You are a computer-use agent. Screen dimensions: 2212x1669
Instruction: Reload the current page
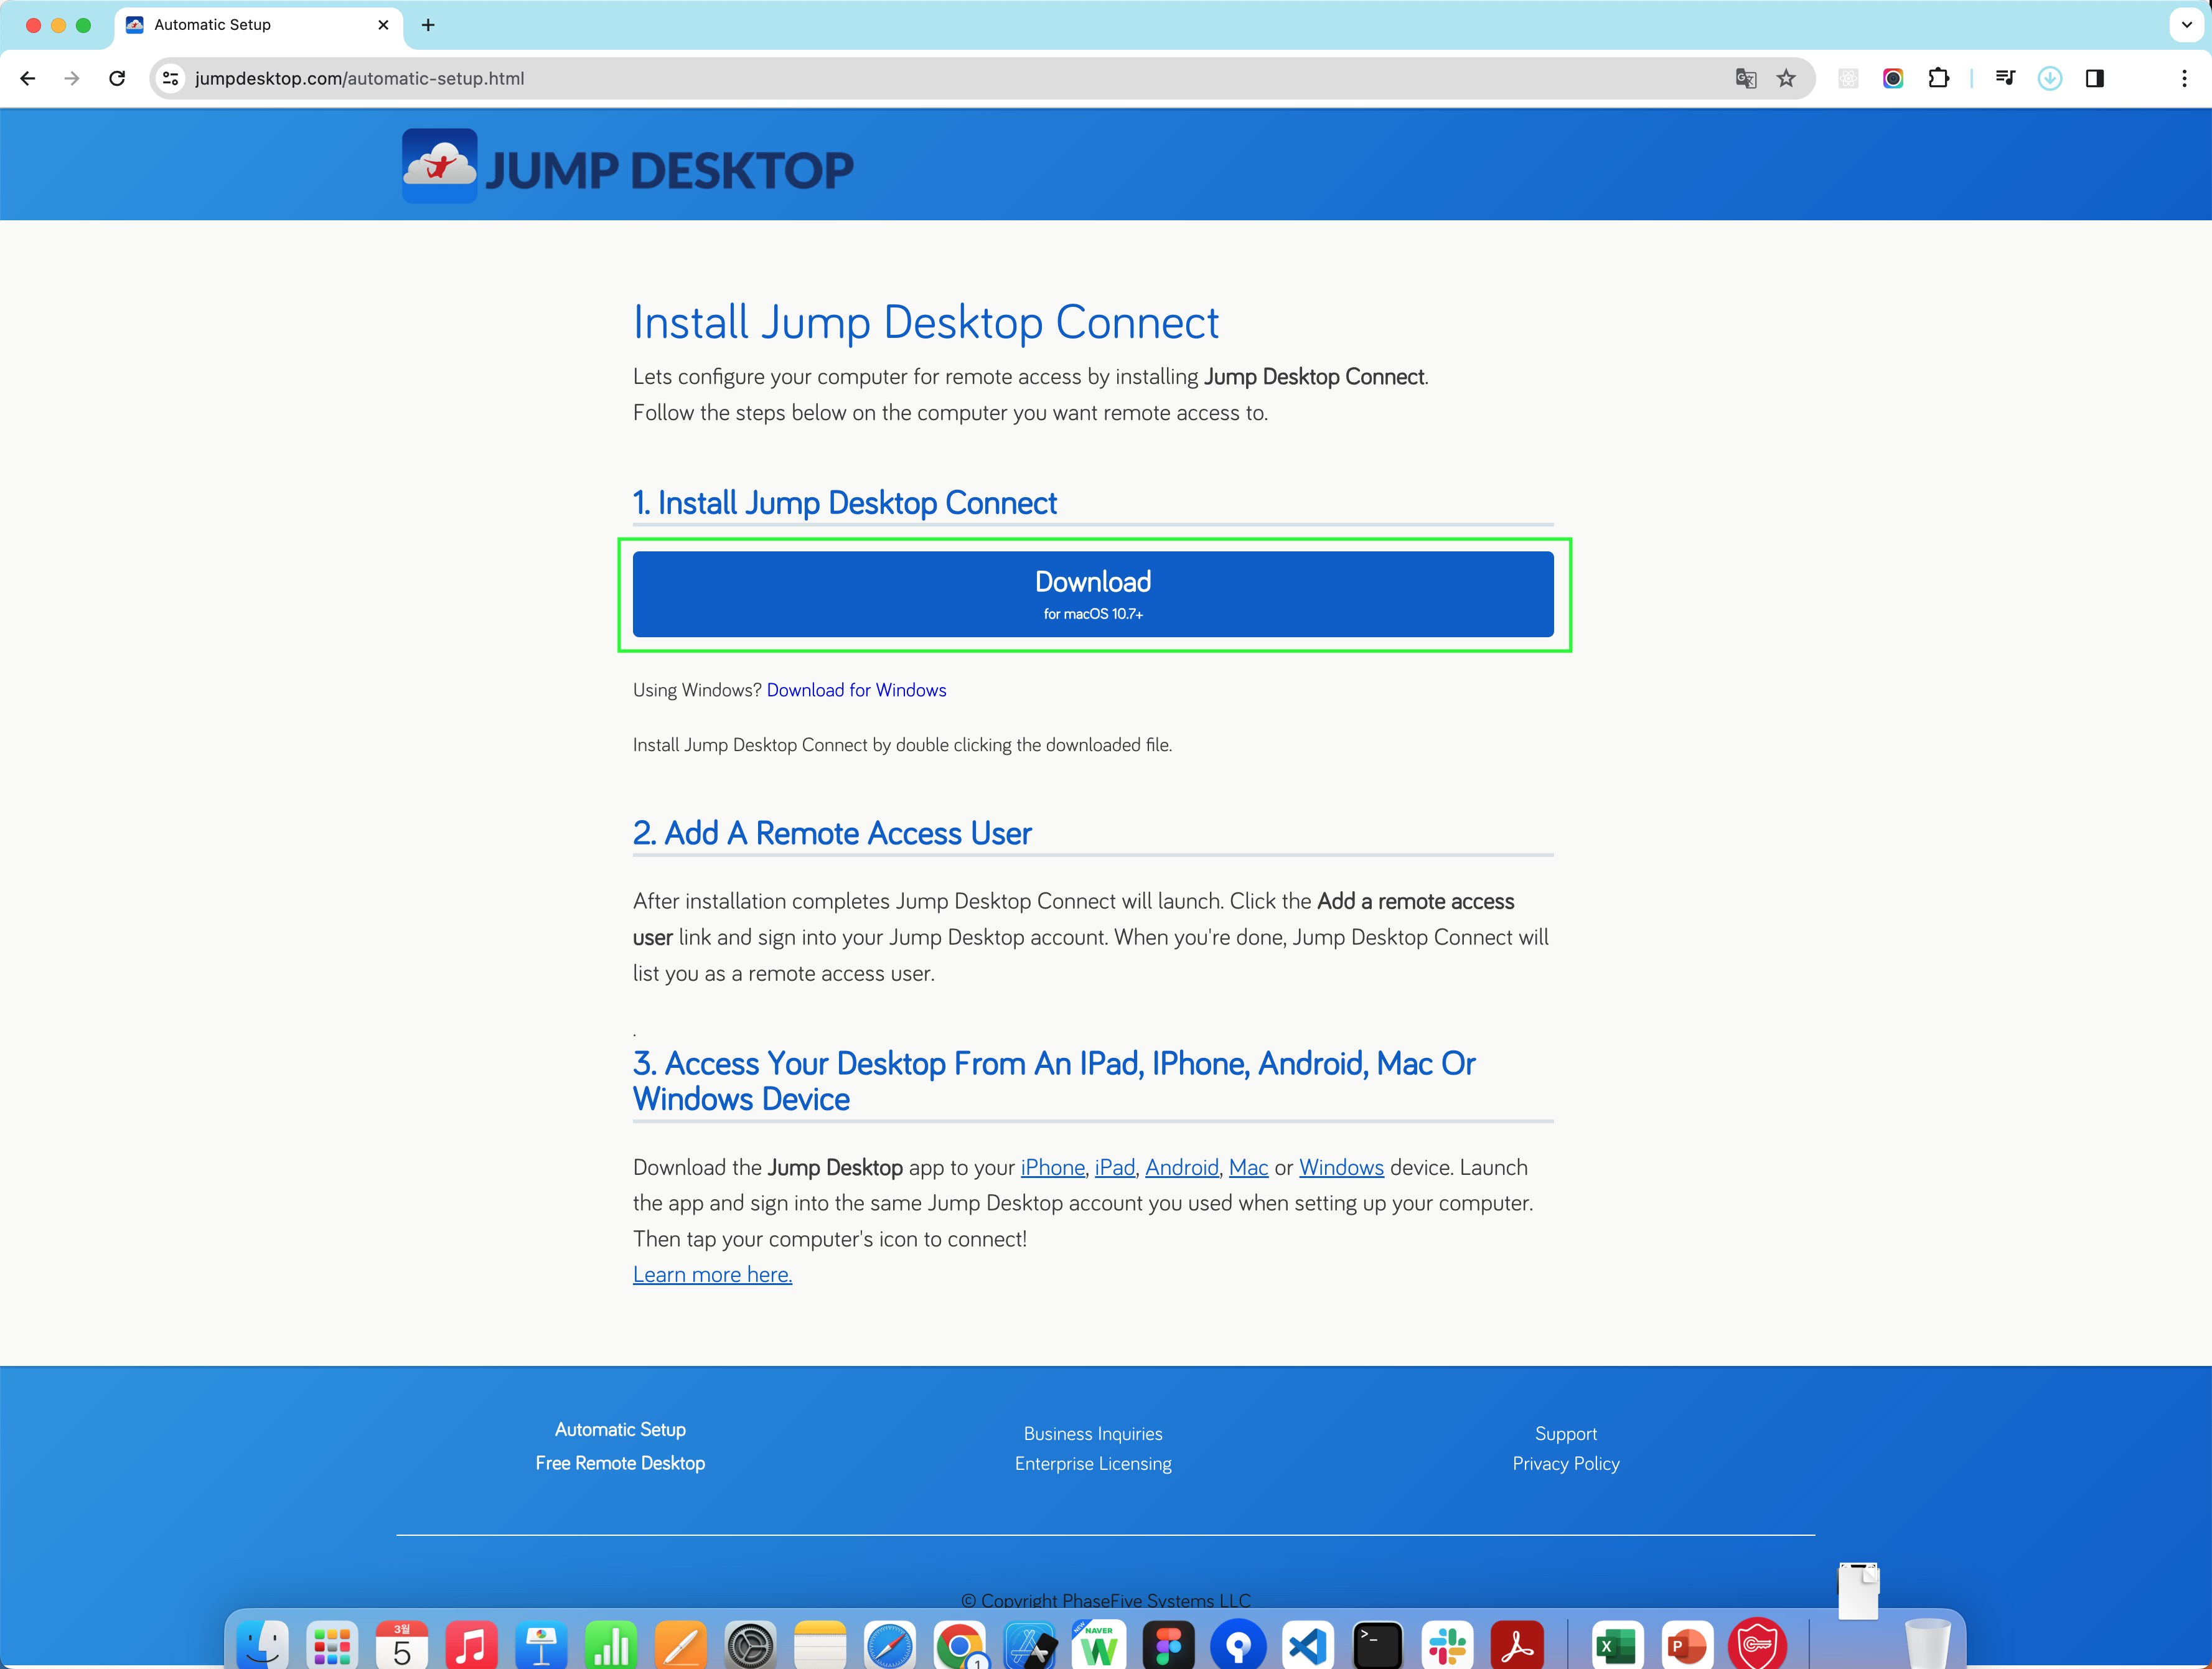pos(117,78)
